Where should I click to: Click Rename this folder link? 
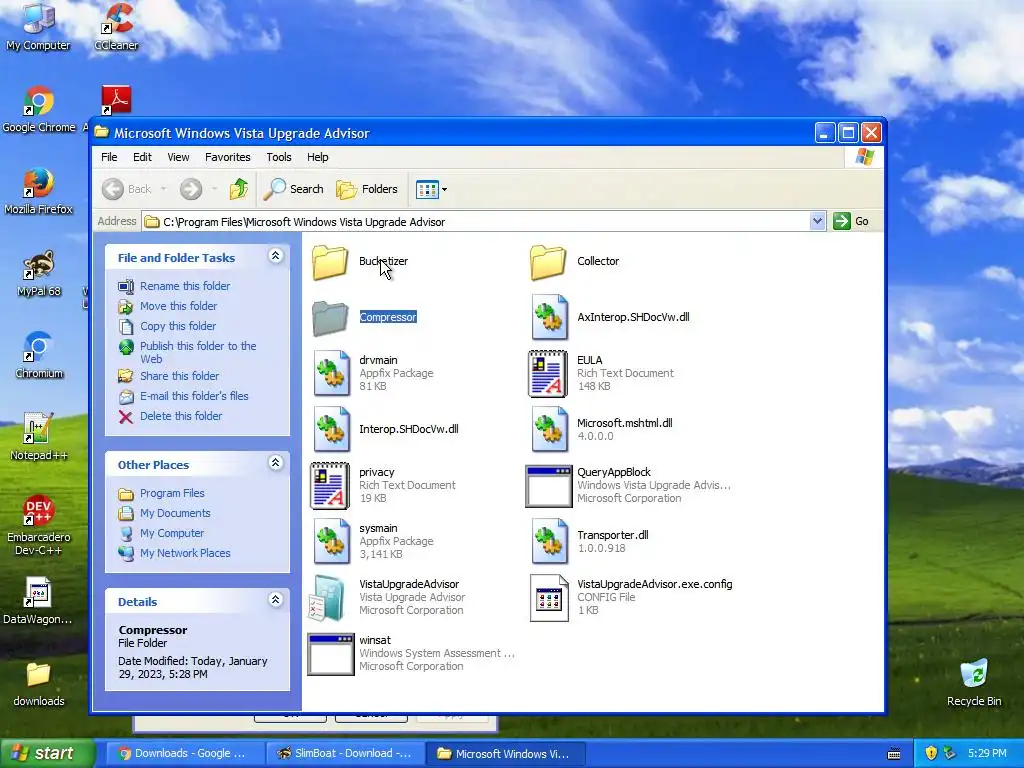185,286
